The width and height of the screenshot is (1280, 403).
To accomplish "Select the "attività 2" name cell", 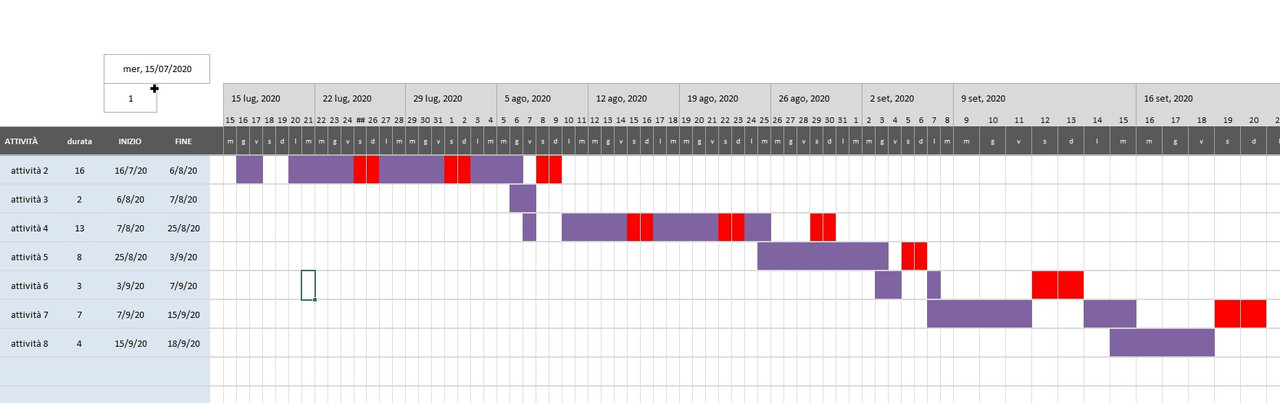I will (x=27, y=170).
